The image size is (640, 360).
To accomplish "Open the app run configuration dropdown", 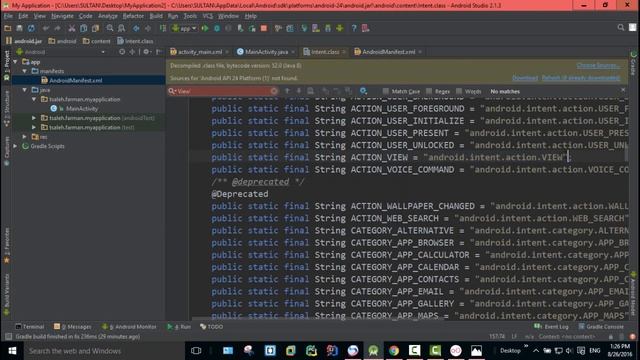I will 184,28.
